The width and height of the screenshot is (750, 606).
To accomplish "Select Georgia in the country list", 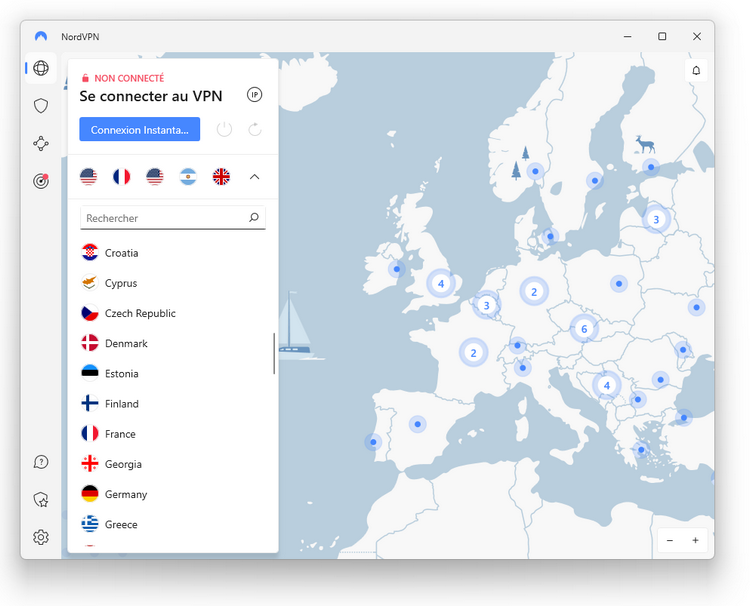I will (173, 463).
